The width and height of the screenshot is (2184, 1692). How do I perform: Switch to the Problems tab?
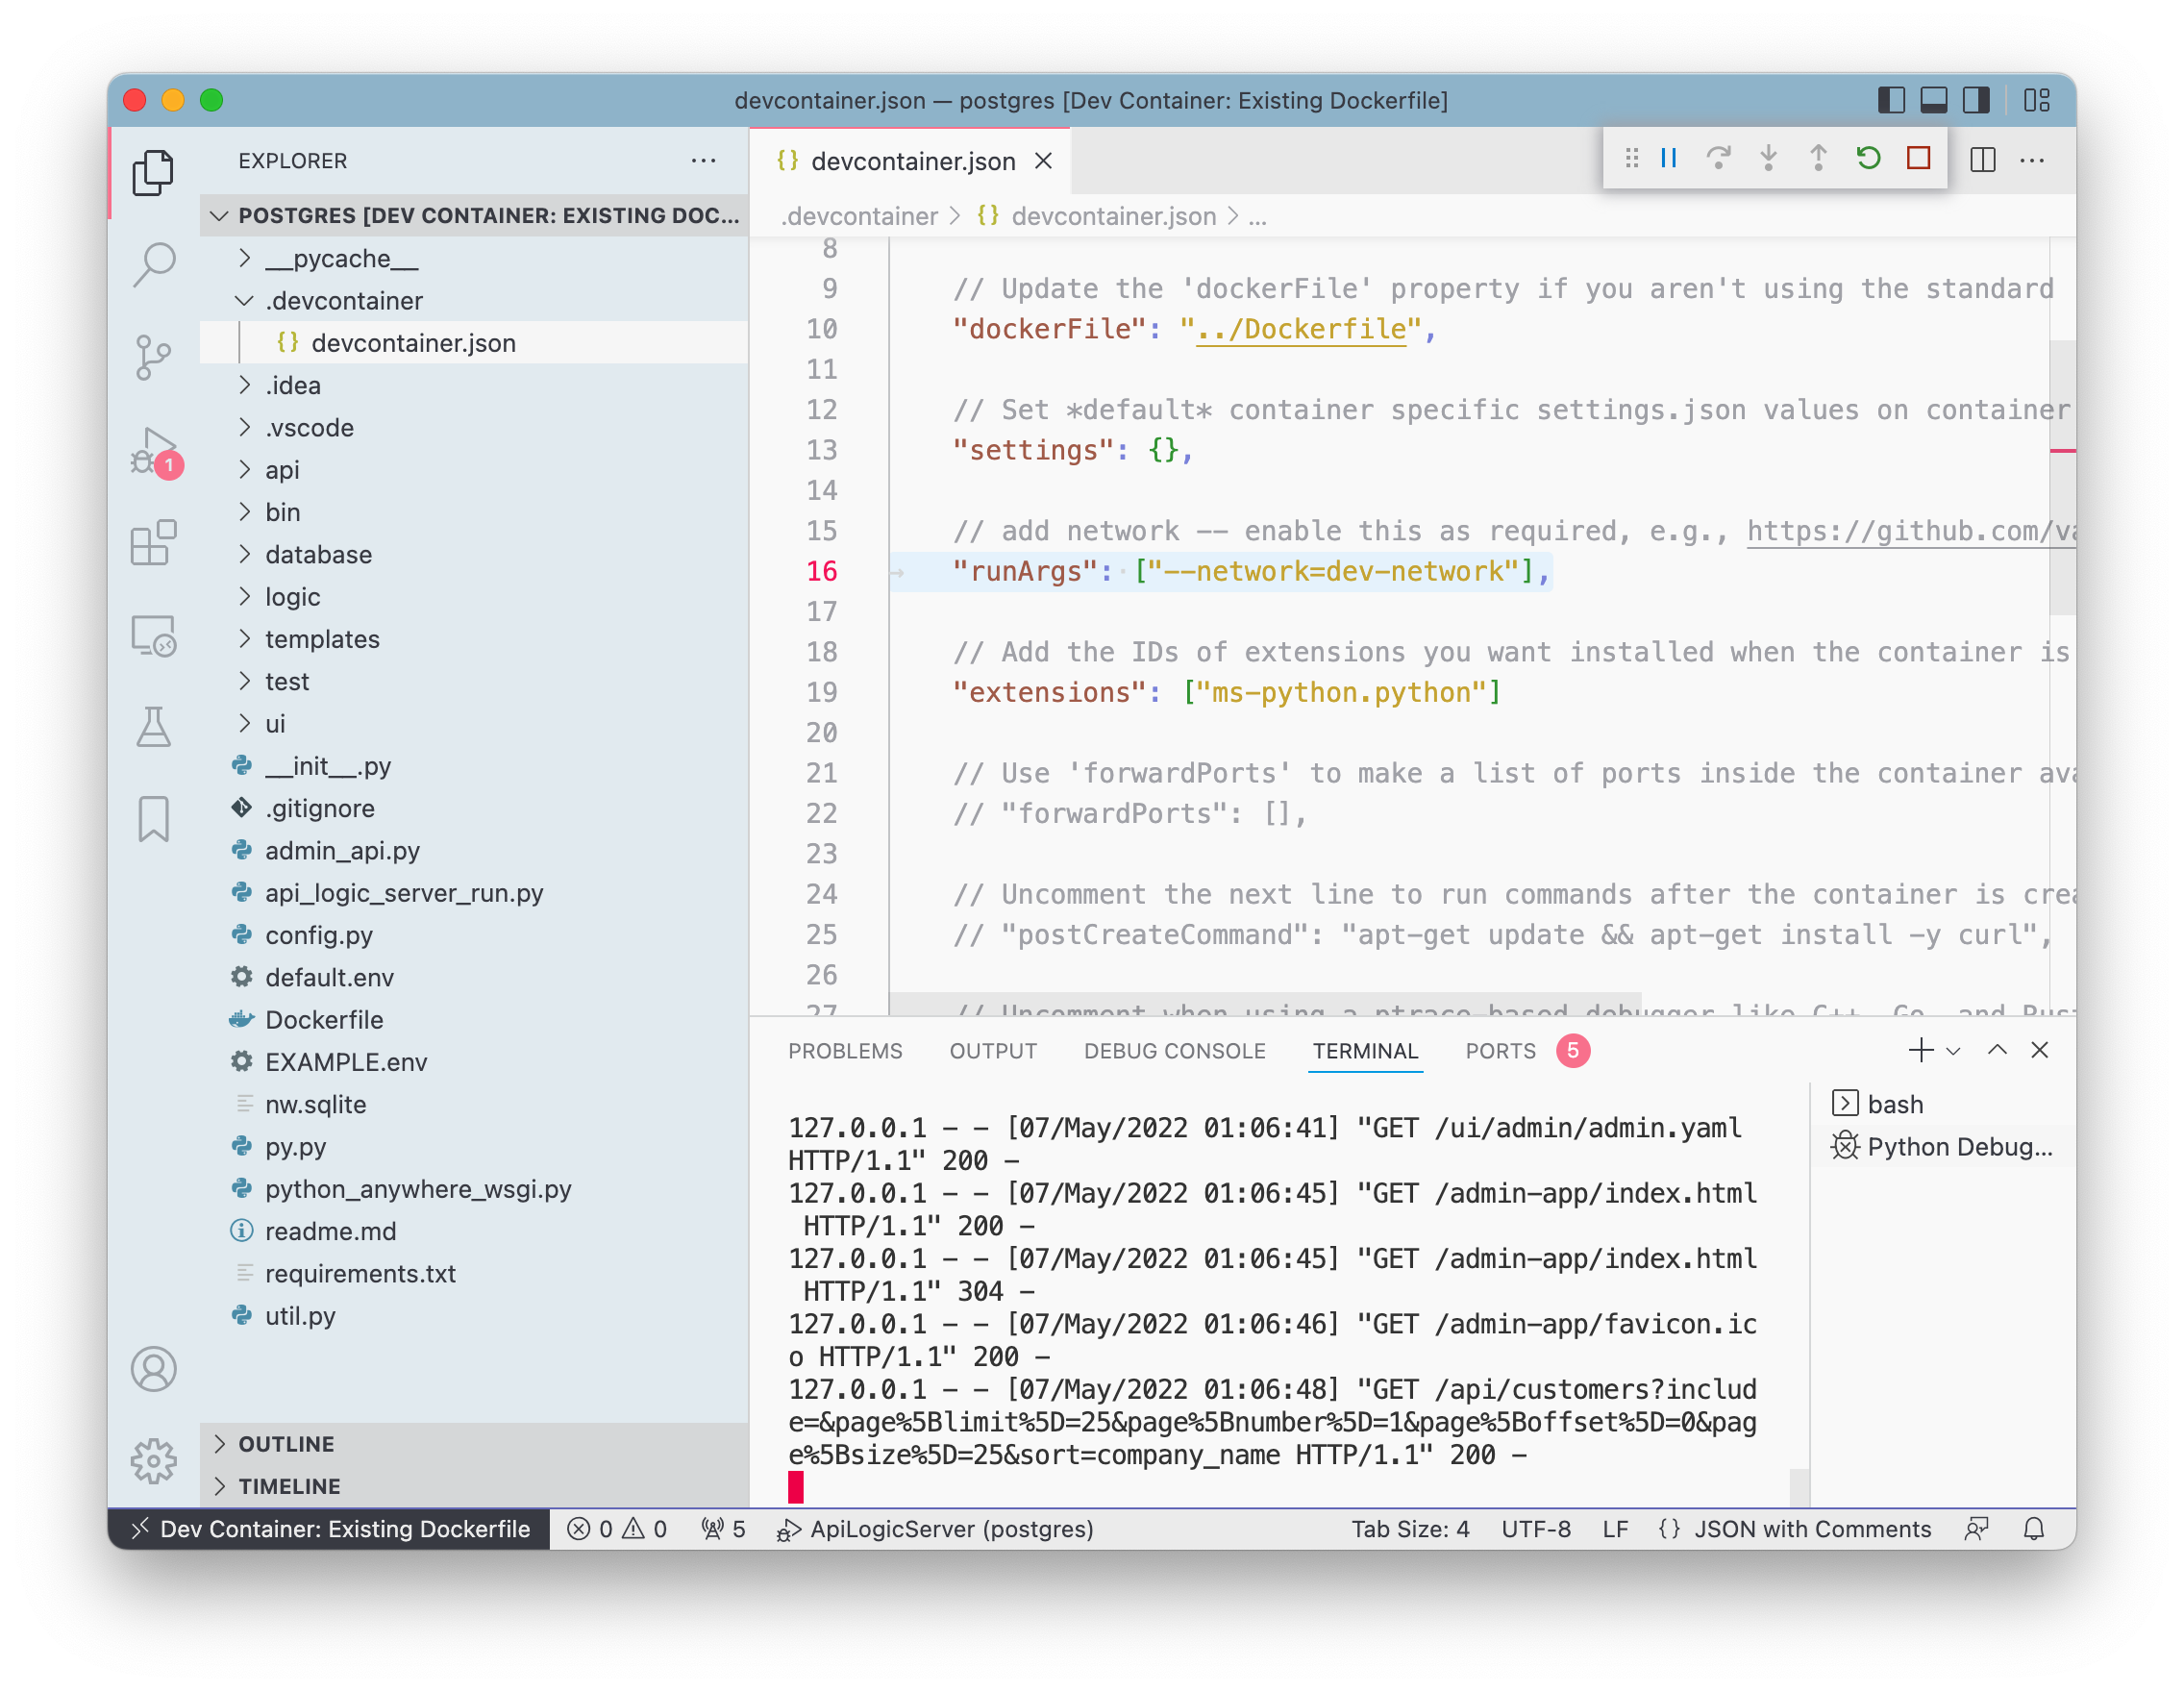845,1051
